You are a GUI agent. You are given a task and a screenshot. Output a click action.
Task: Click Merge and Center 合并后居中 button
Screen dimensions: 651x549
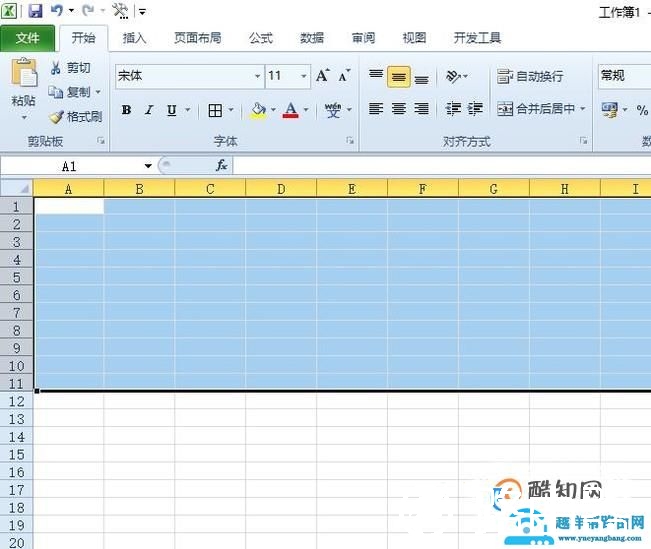[x=536, y=109]
